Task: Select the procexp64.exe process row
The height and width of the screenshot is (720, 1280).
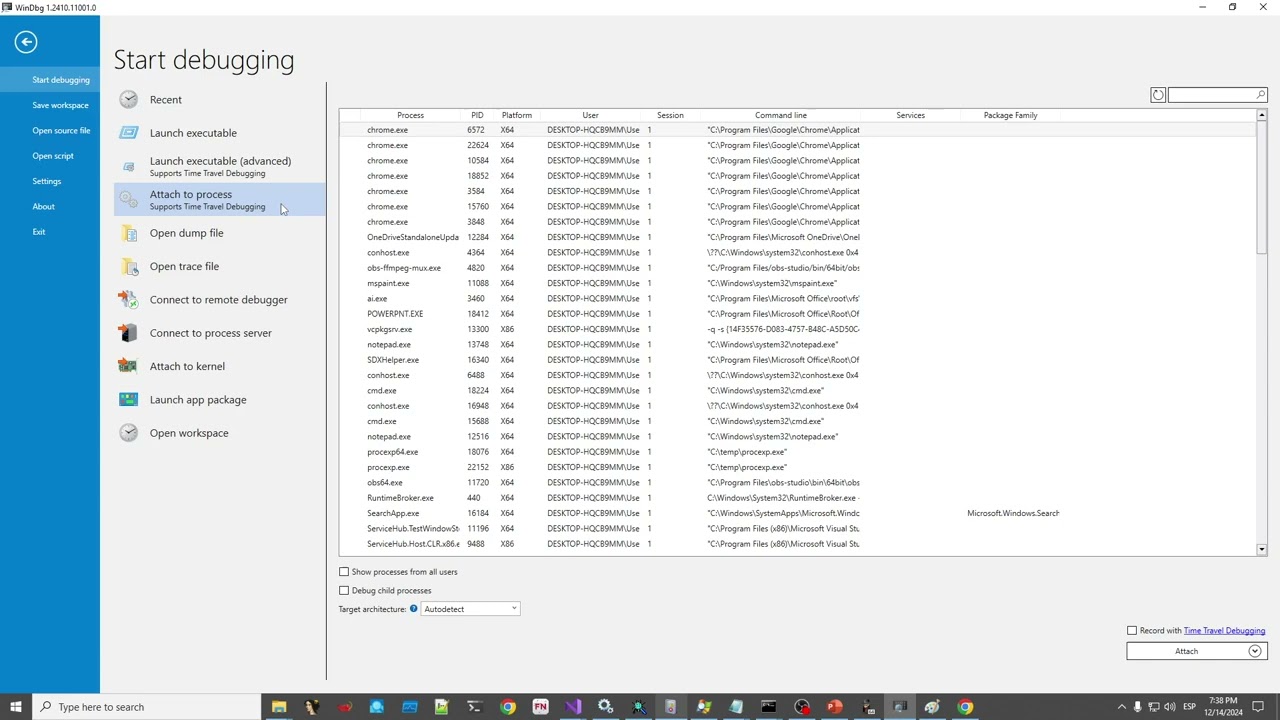Action: point(797,452)
